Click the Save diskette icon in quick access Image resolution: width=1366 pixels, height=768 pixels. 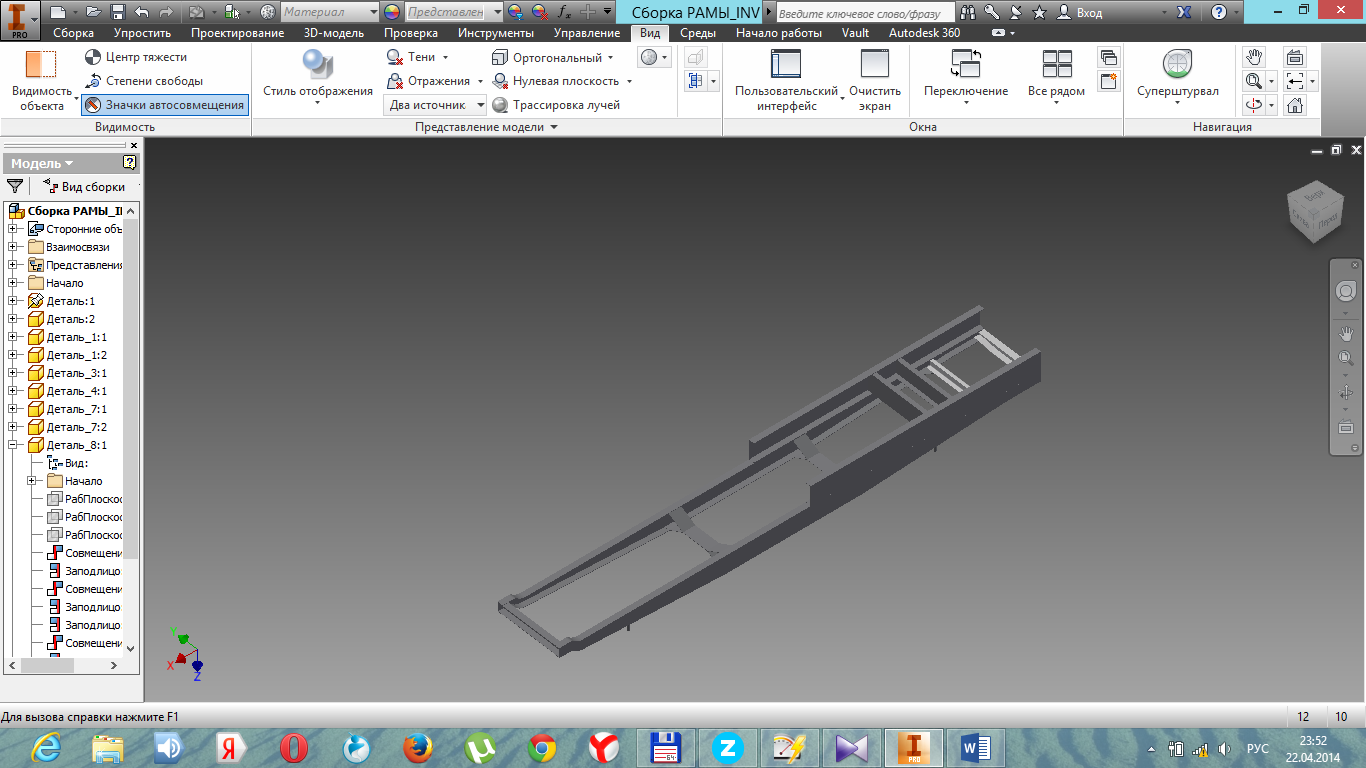point(118,12)
